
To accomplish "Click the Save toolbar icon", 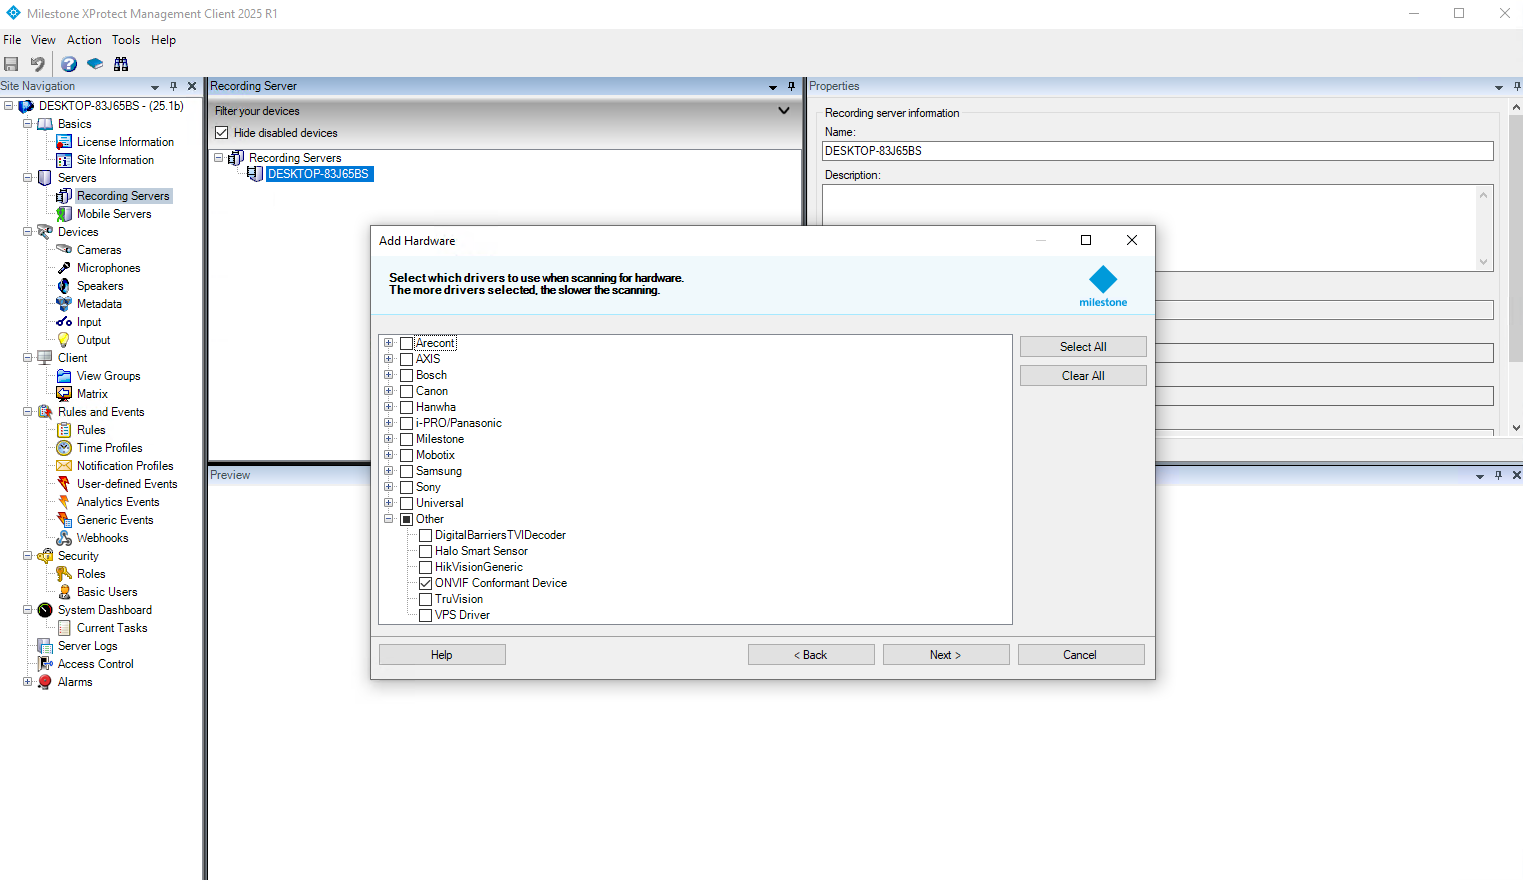I will pos(12,64).
